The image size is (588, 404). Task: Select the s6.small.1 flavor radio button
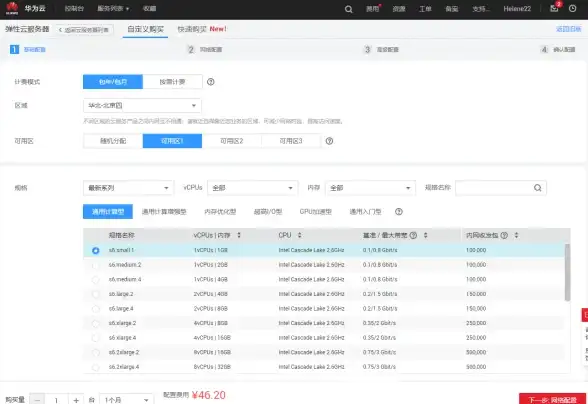[96, 251]
